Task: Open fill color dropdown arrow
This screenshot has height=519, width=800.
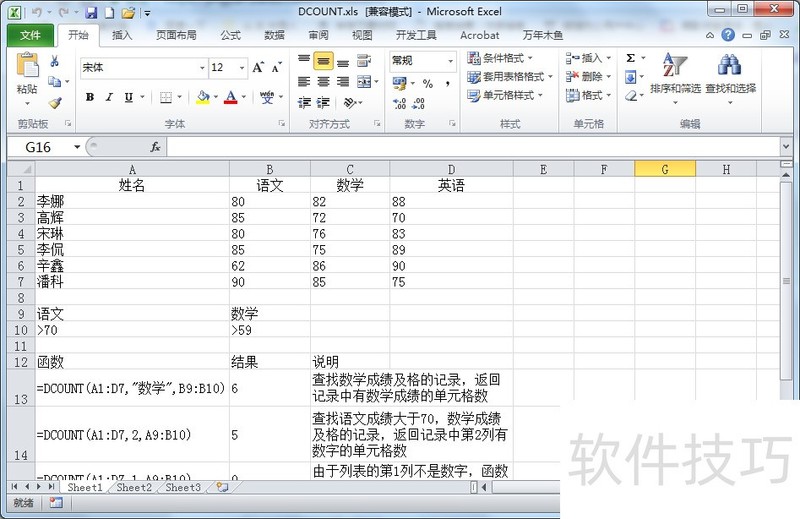Action: (x=216, y=97)
